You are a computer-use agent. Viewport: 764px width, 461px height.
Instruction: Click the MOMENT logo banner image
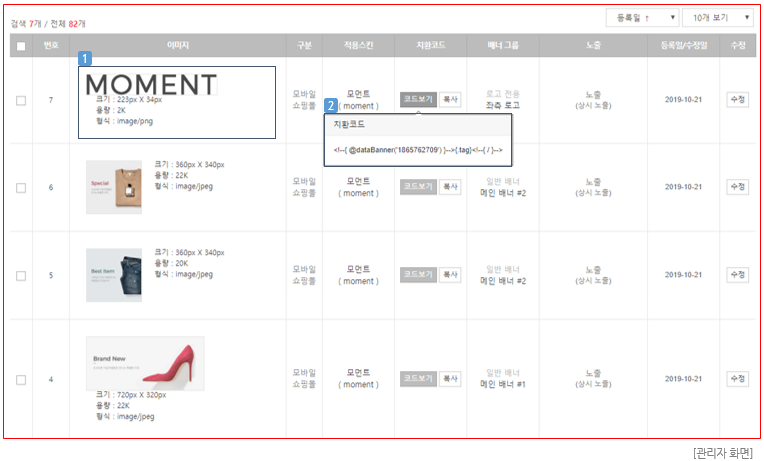point(151,85)
